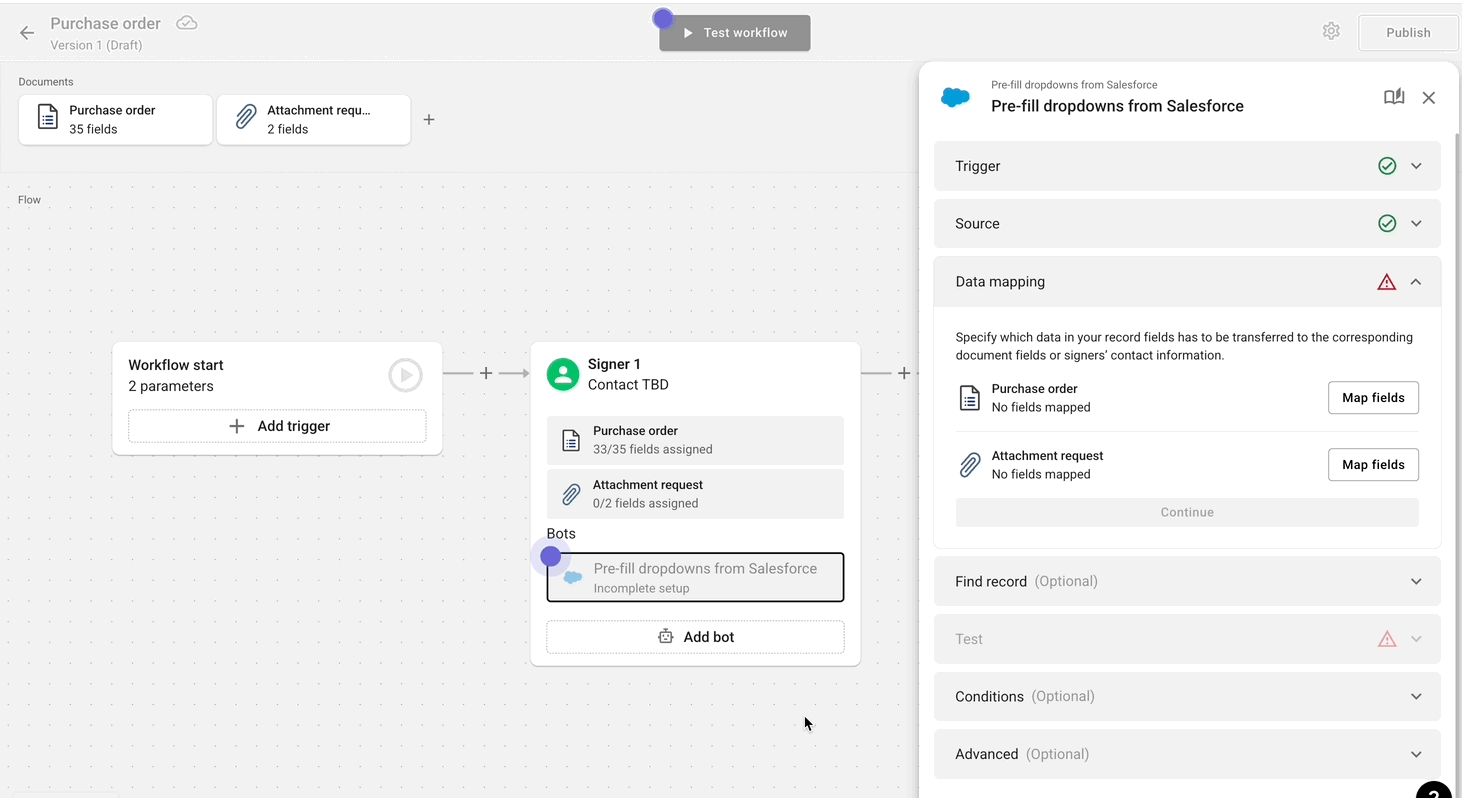Expand the Find record section
Viewport: 1462px width, 798px height.
tap(1416, 581)
